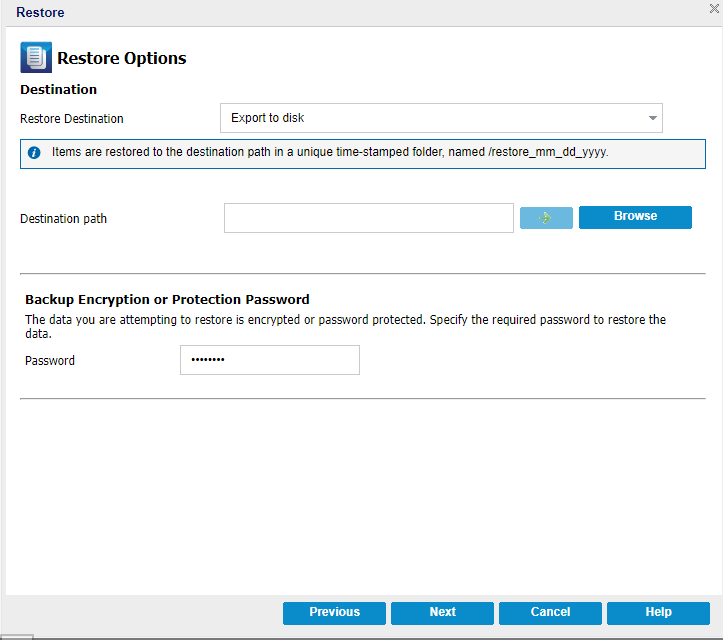Click the Browse button

635,217
